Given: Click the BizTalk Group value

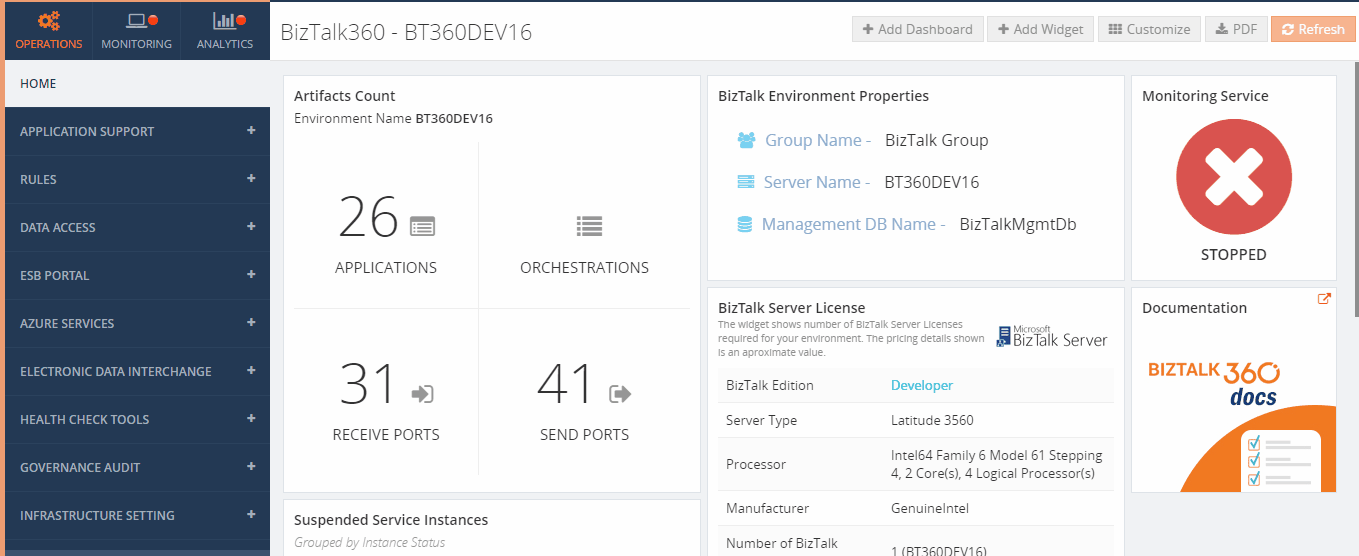Looking at the screenshot, I should 936,140.
